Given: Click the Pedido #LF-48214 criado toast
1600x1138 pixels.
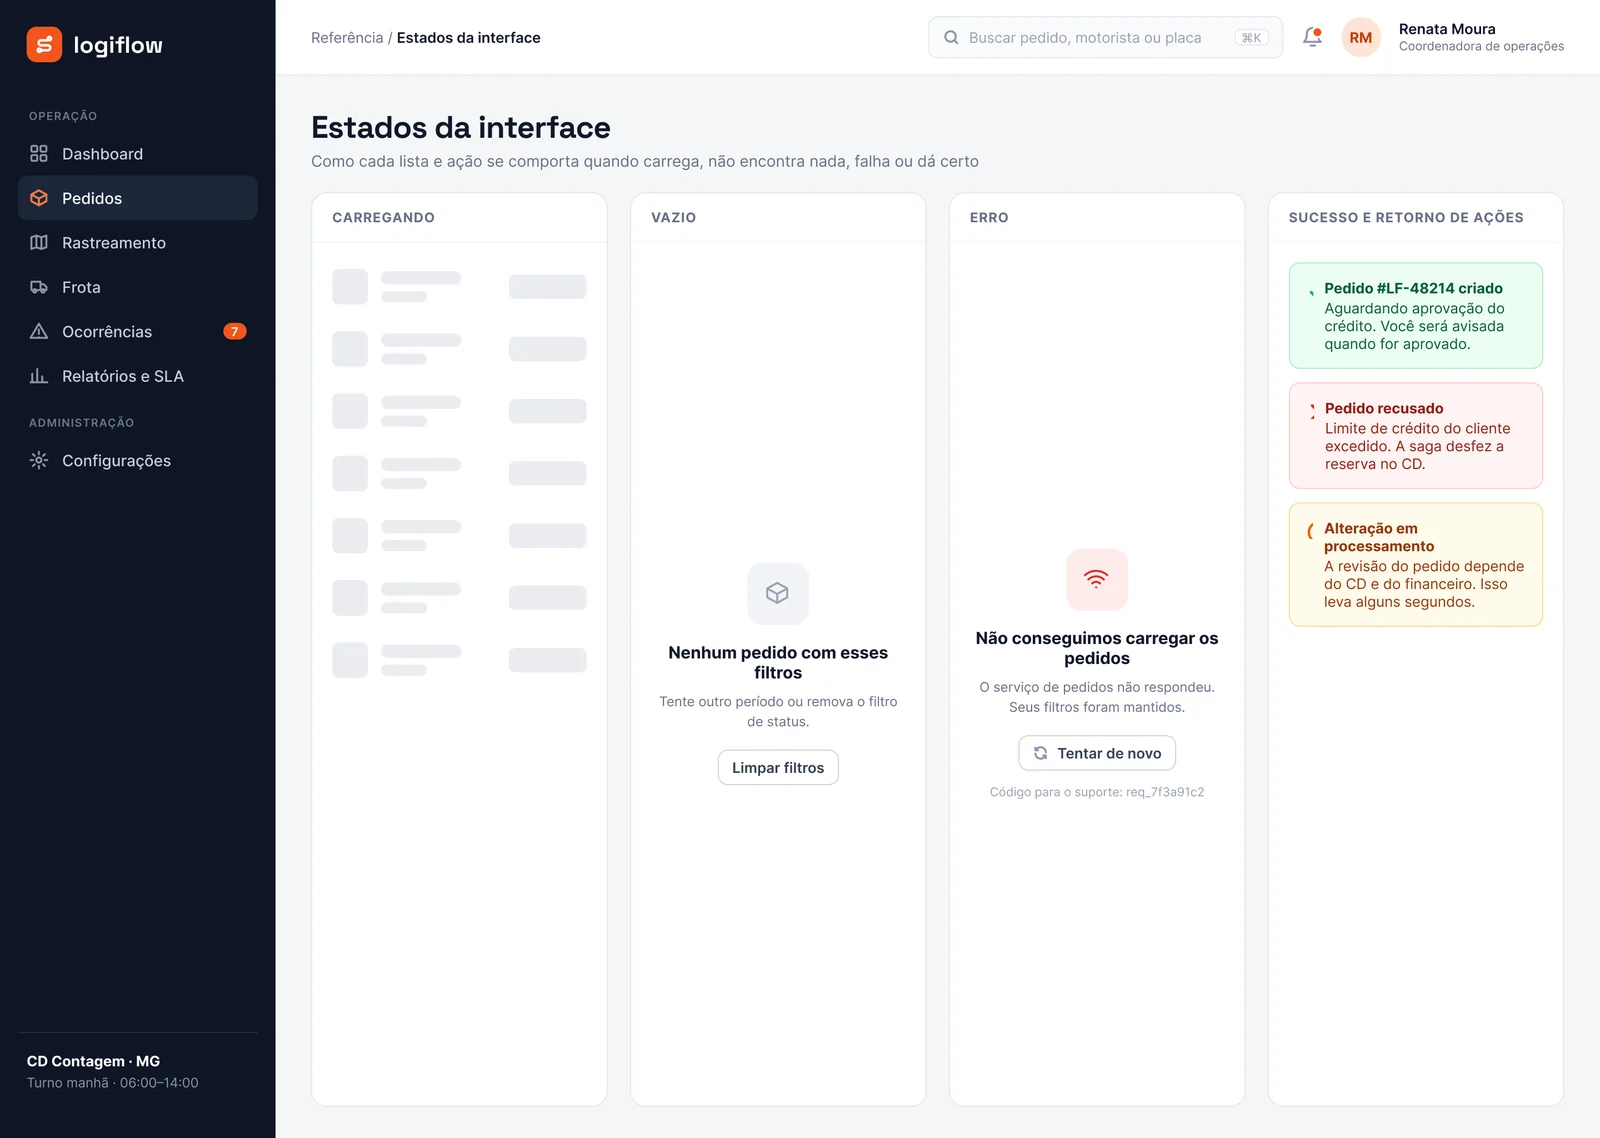Looking at the screenshot, I should tap(1416, 316).
